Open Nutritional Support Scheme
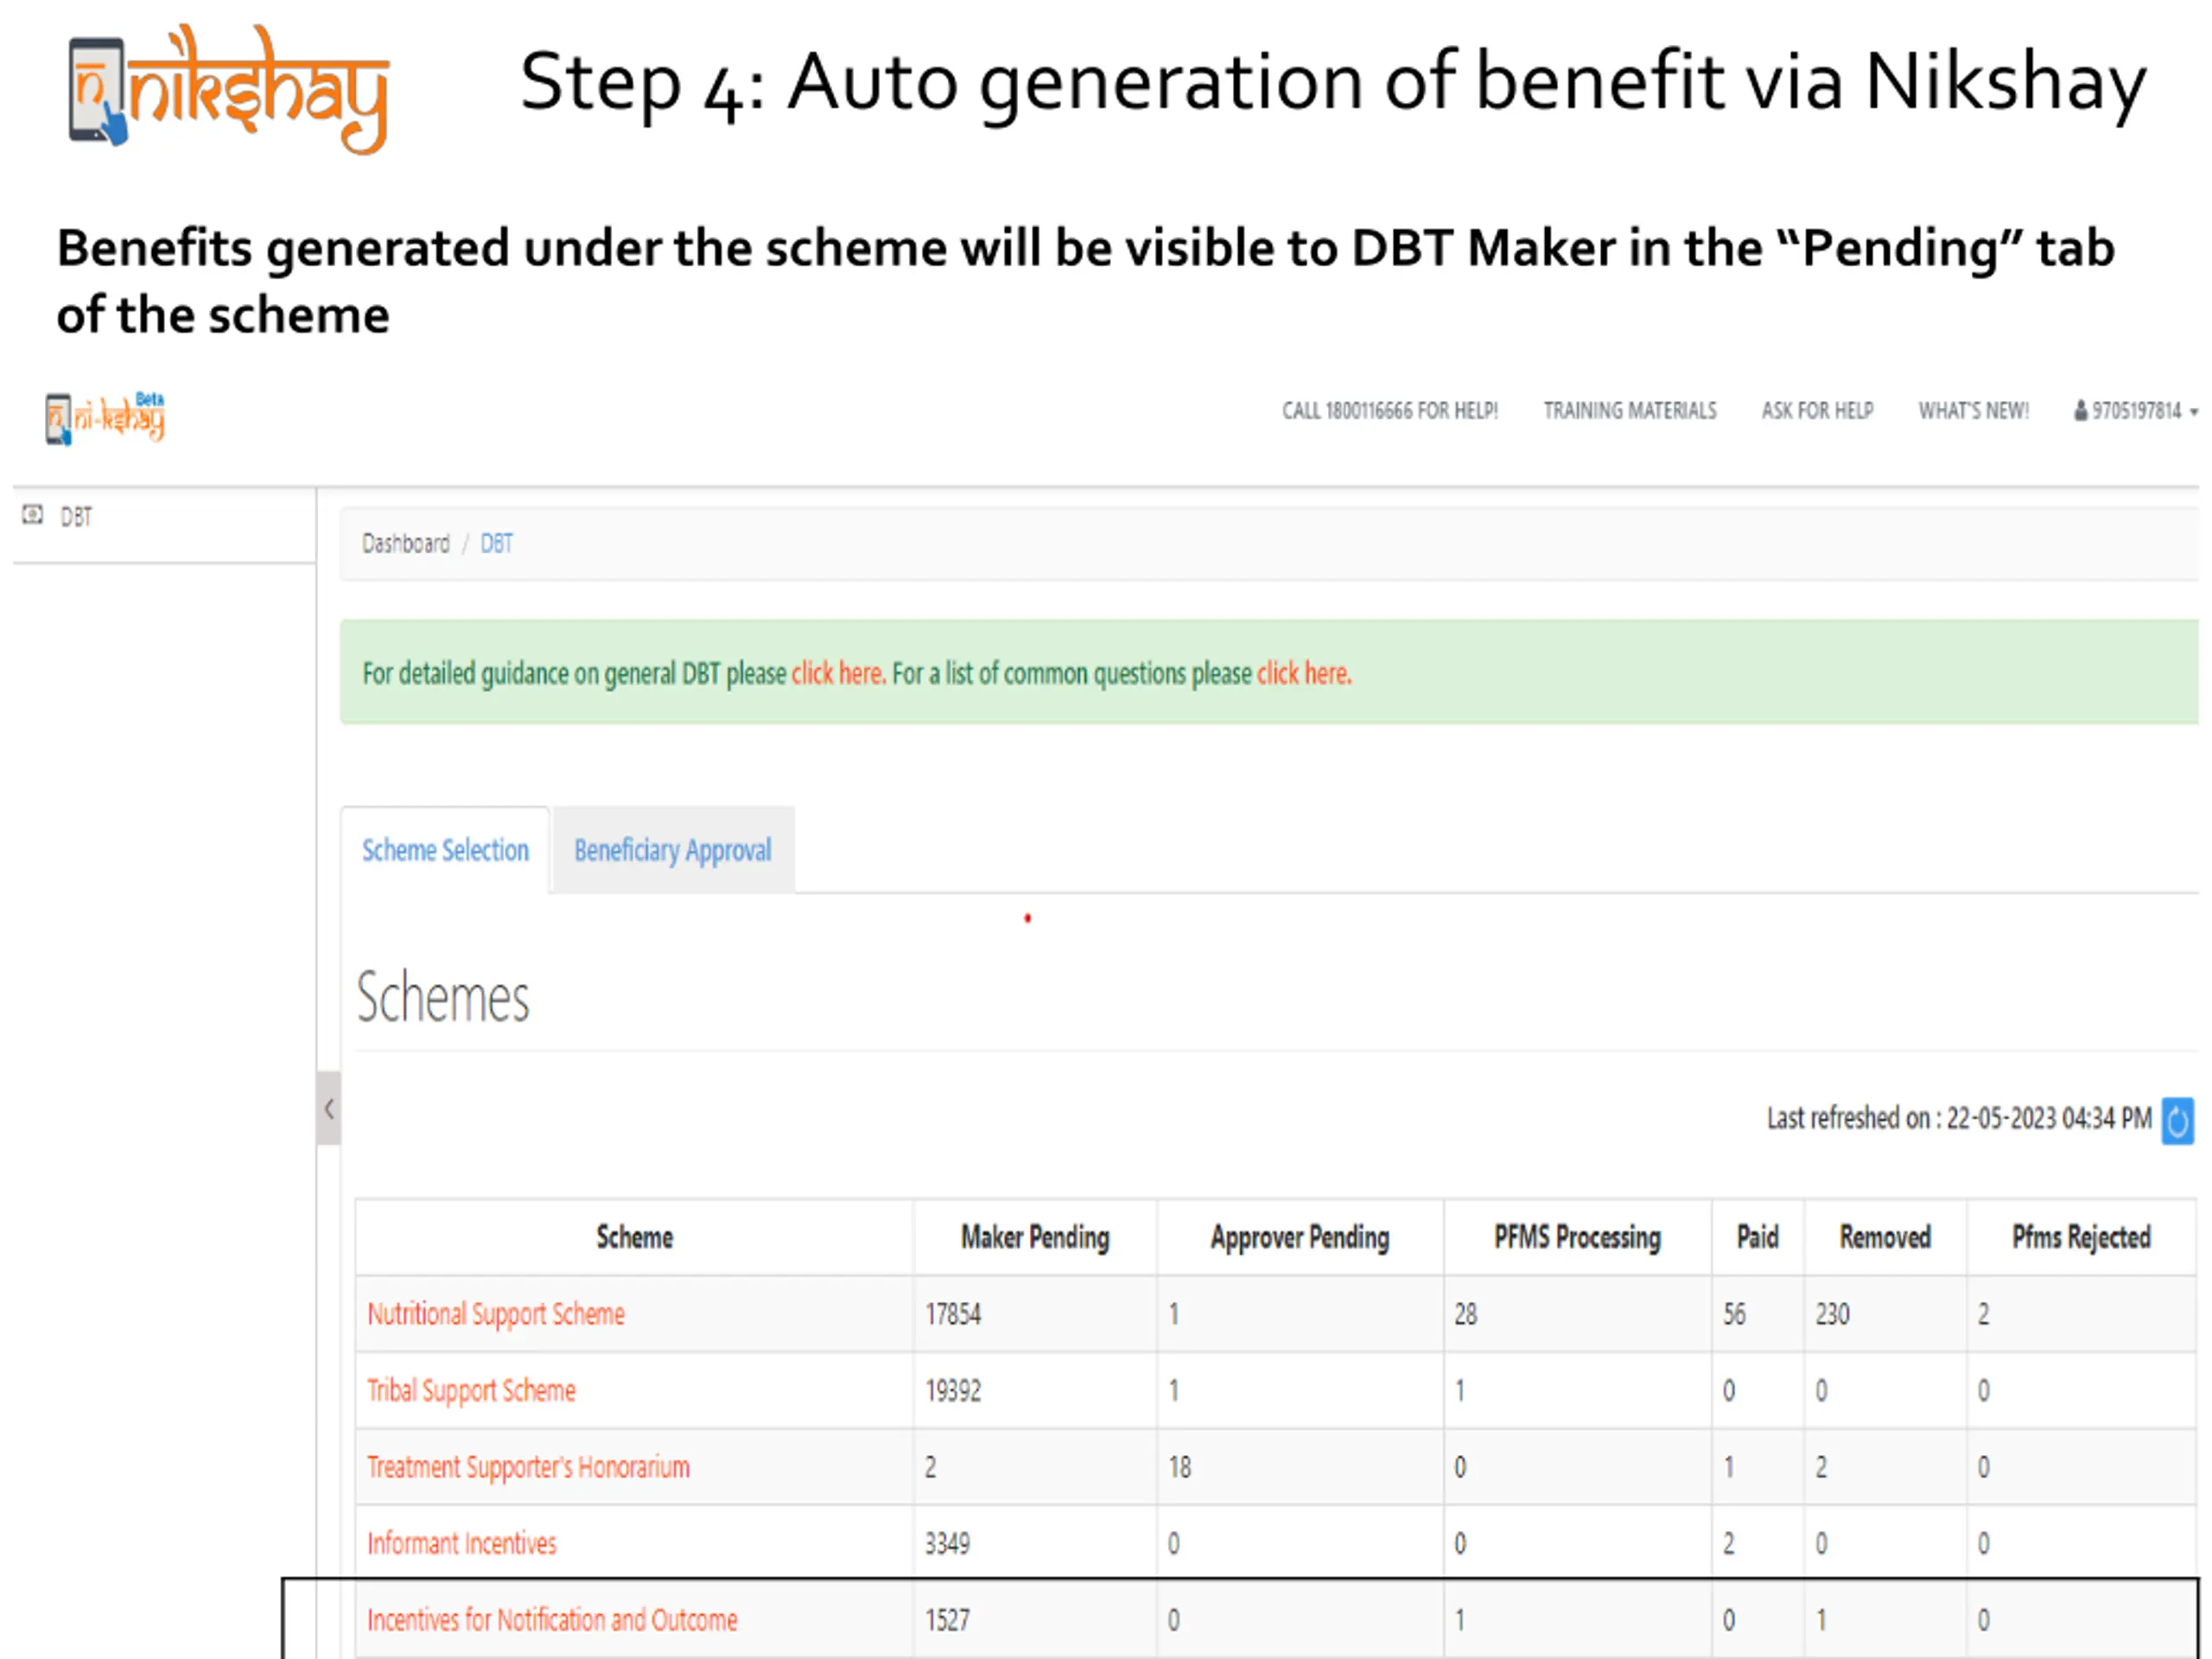The height and width of the screenshot is (1659, 2212). click(496, 1314)
